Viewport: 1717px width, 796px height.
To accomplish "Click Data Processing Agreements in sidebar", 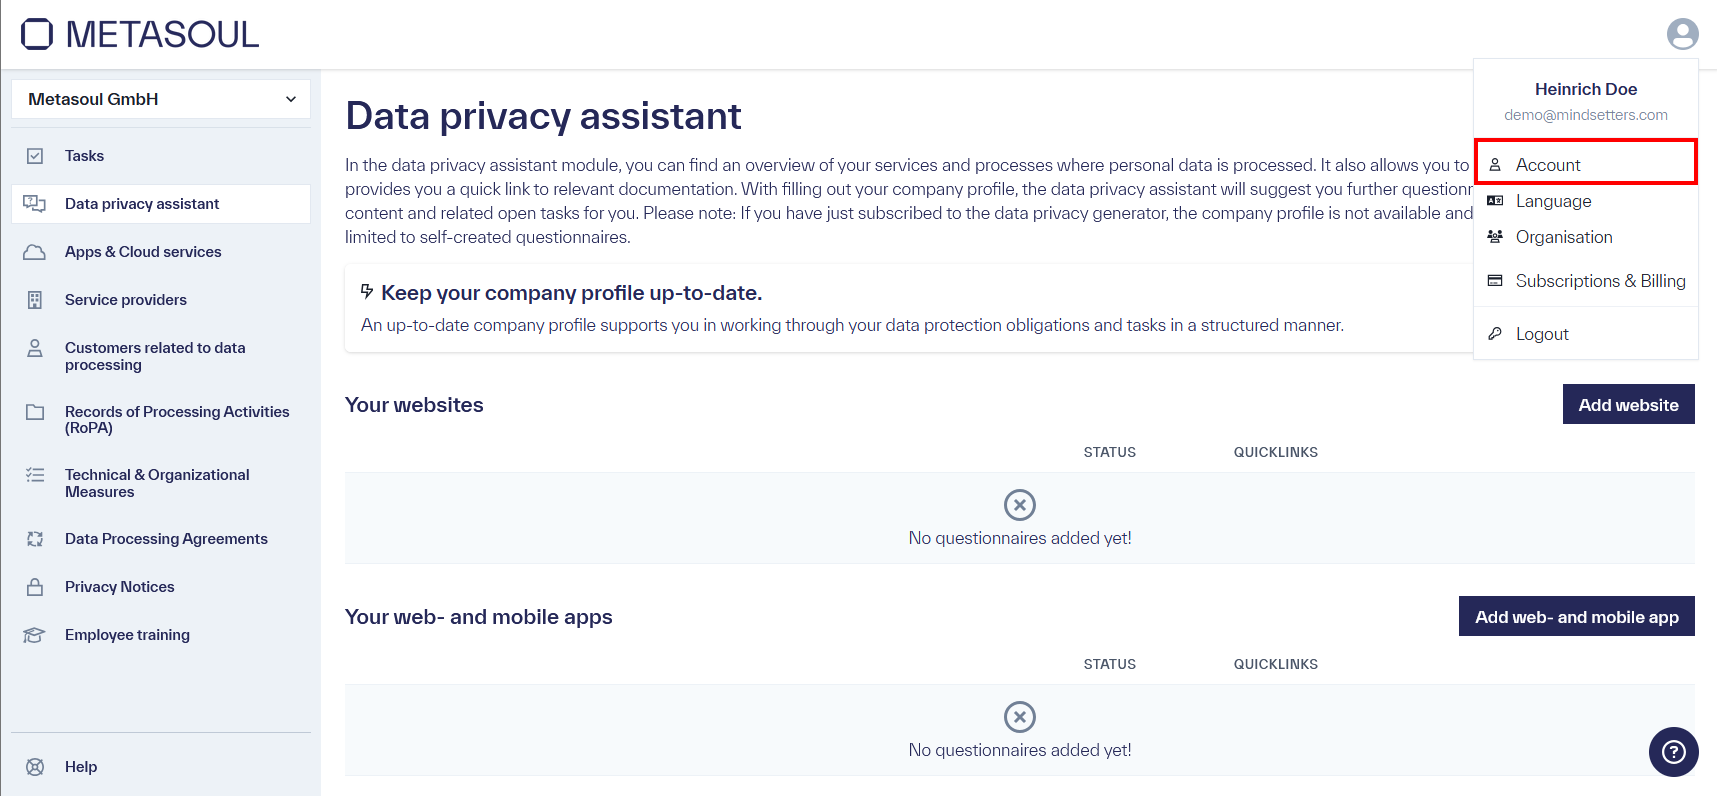I will (35, 538).
